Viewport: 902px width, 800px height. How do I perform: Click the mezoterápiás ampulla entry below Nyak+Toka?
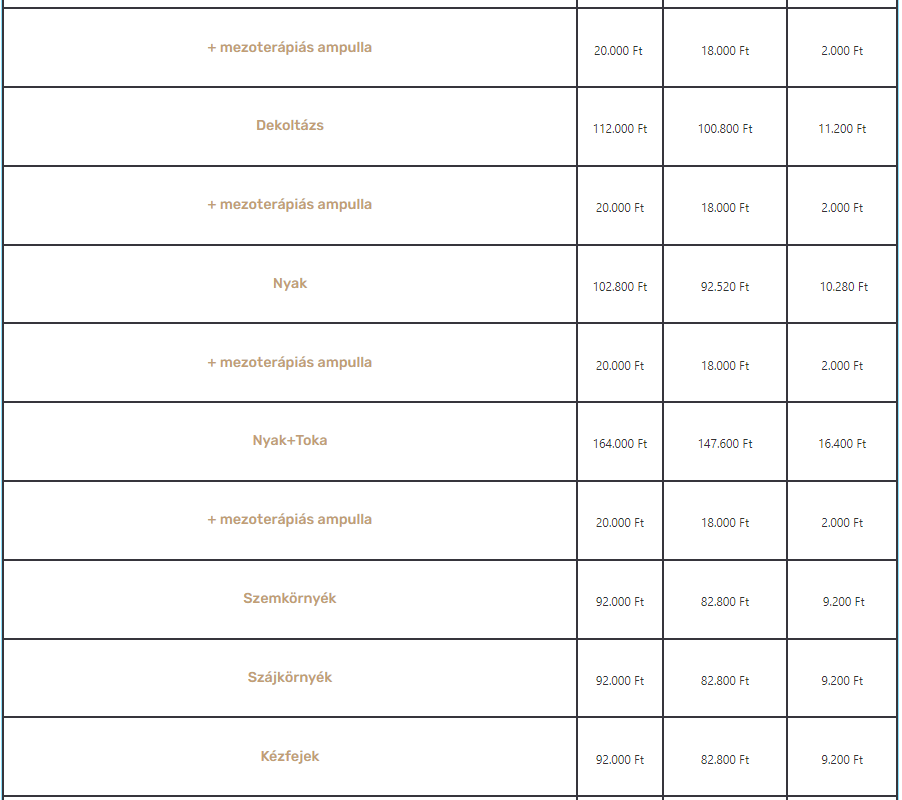(x=289, y=519)
